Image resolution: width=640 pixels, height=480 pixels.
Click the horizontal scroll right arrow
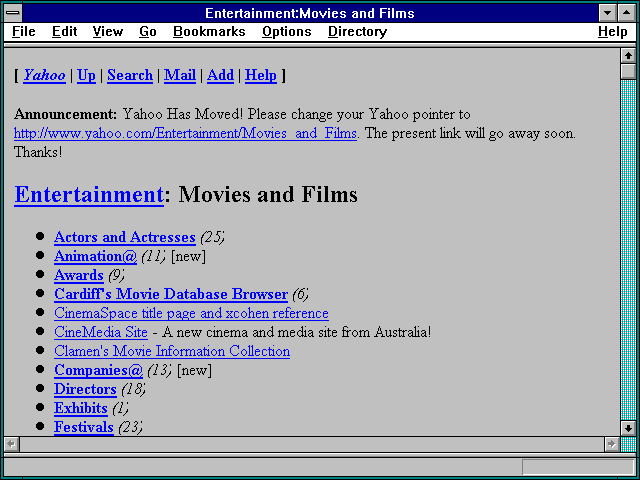coord(611,444)
